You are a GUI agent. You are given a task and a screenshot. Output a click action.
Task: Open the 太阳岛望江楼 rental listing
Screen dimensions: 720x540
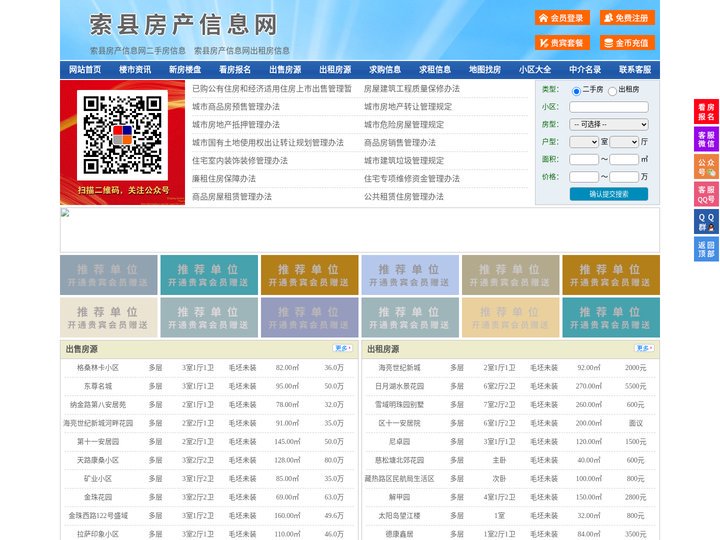pyautogui.click(x=399, y=516)
